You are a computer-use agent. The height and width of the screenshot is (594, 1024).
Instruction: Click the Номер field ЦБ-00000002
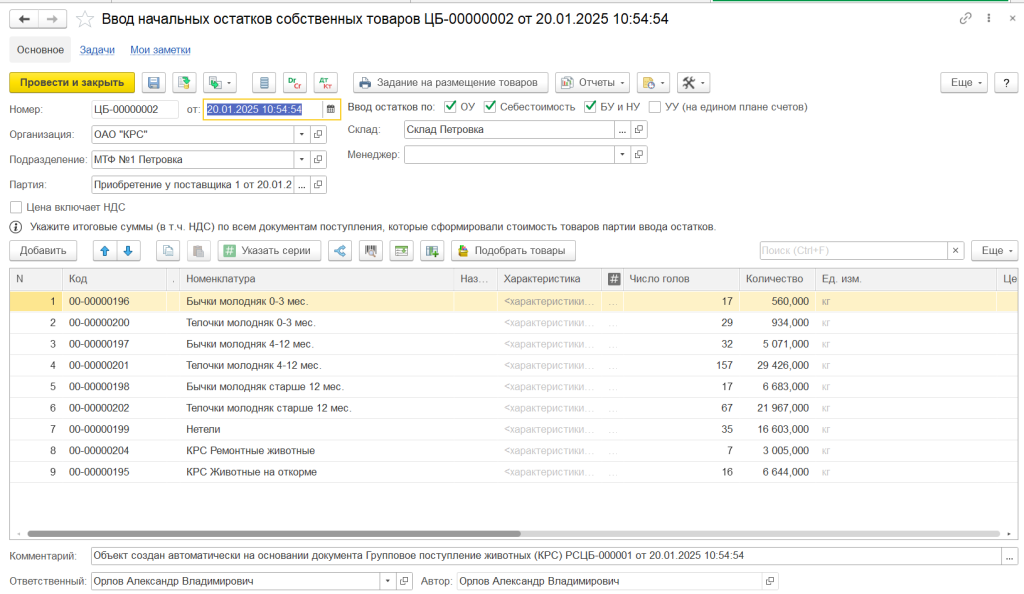coord(135,109)
